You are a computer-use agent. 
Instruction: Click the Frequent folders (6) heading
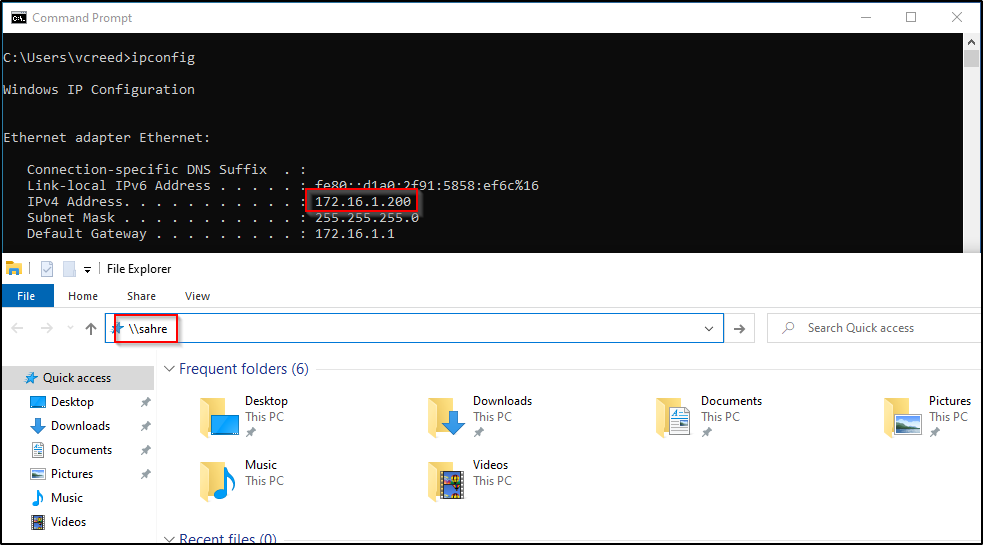244,369
